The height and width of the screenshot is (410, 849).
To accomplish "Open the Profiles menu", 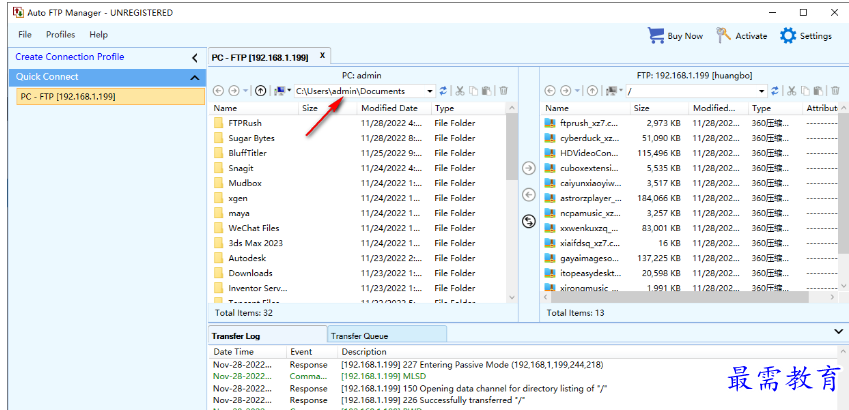I will (61, 35).
